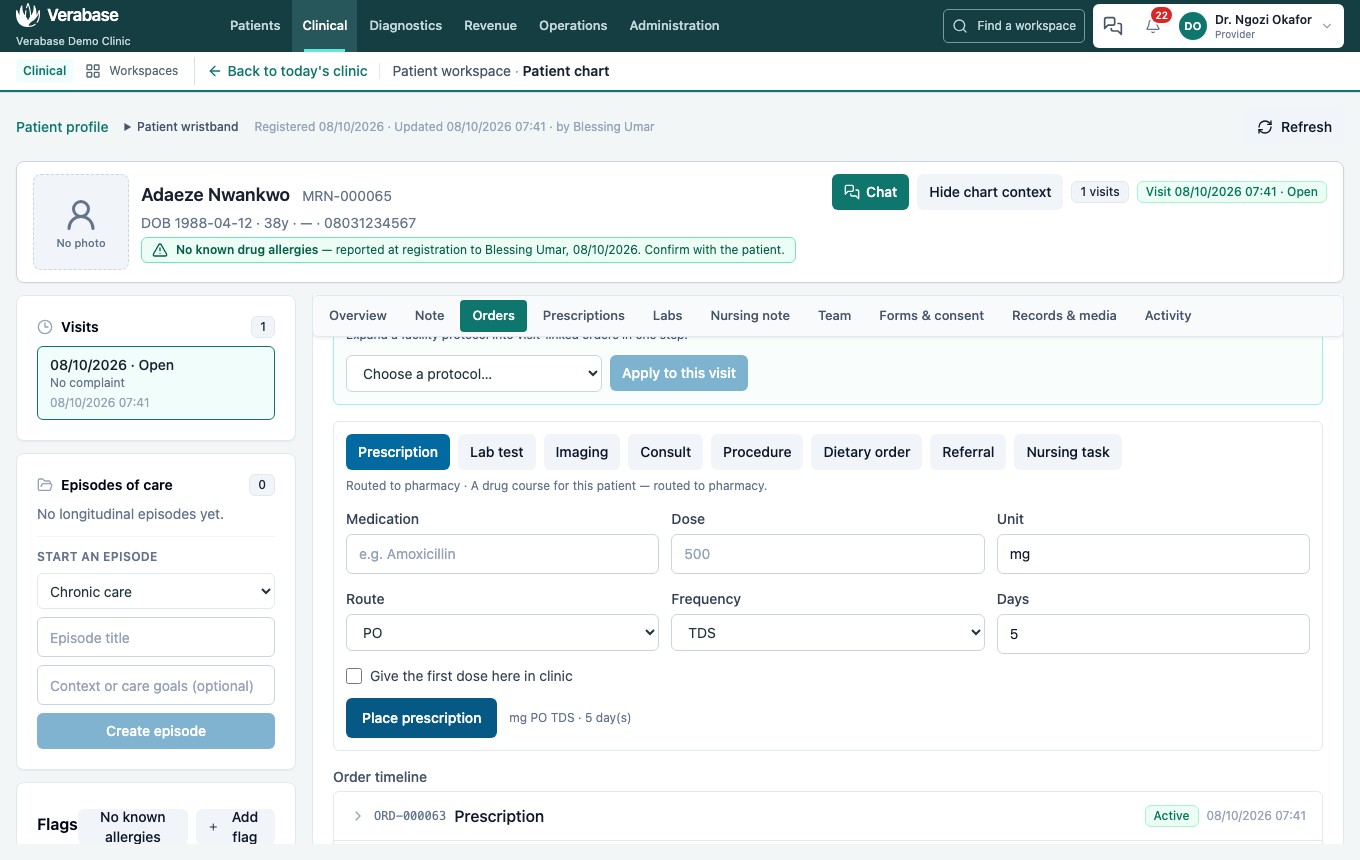The image size is (1360, 860).
Task: Open the Diagnostics menu
Action: click(405, 26)
